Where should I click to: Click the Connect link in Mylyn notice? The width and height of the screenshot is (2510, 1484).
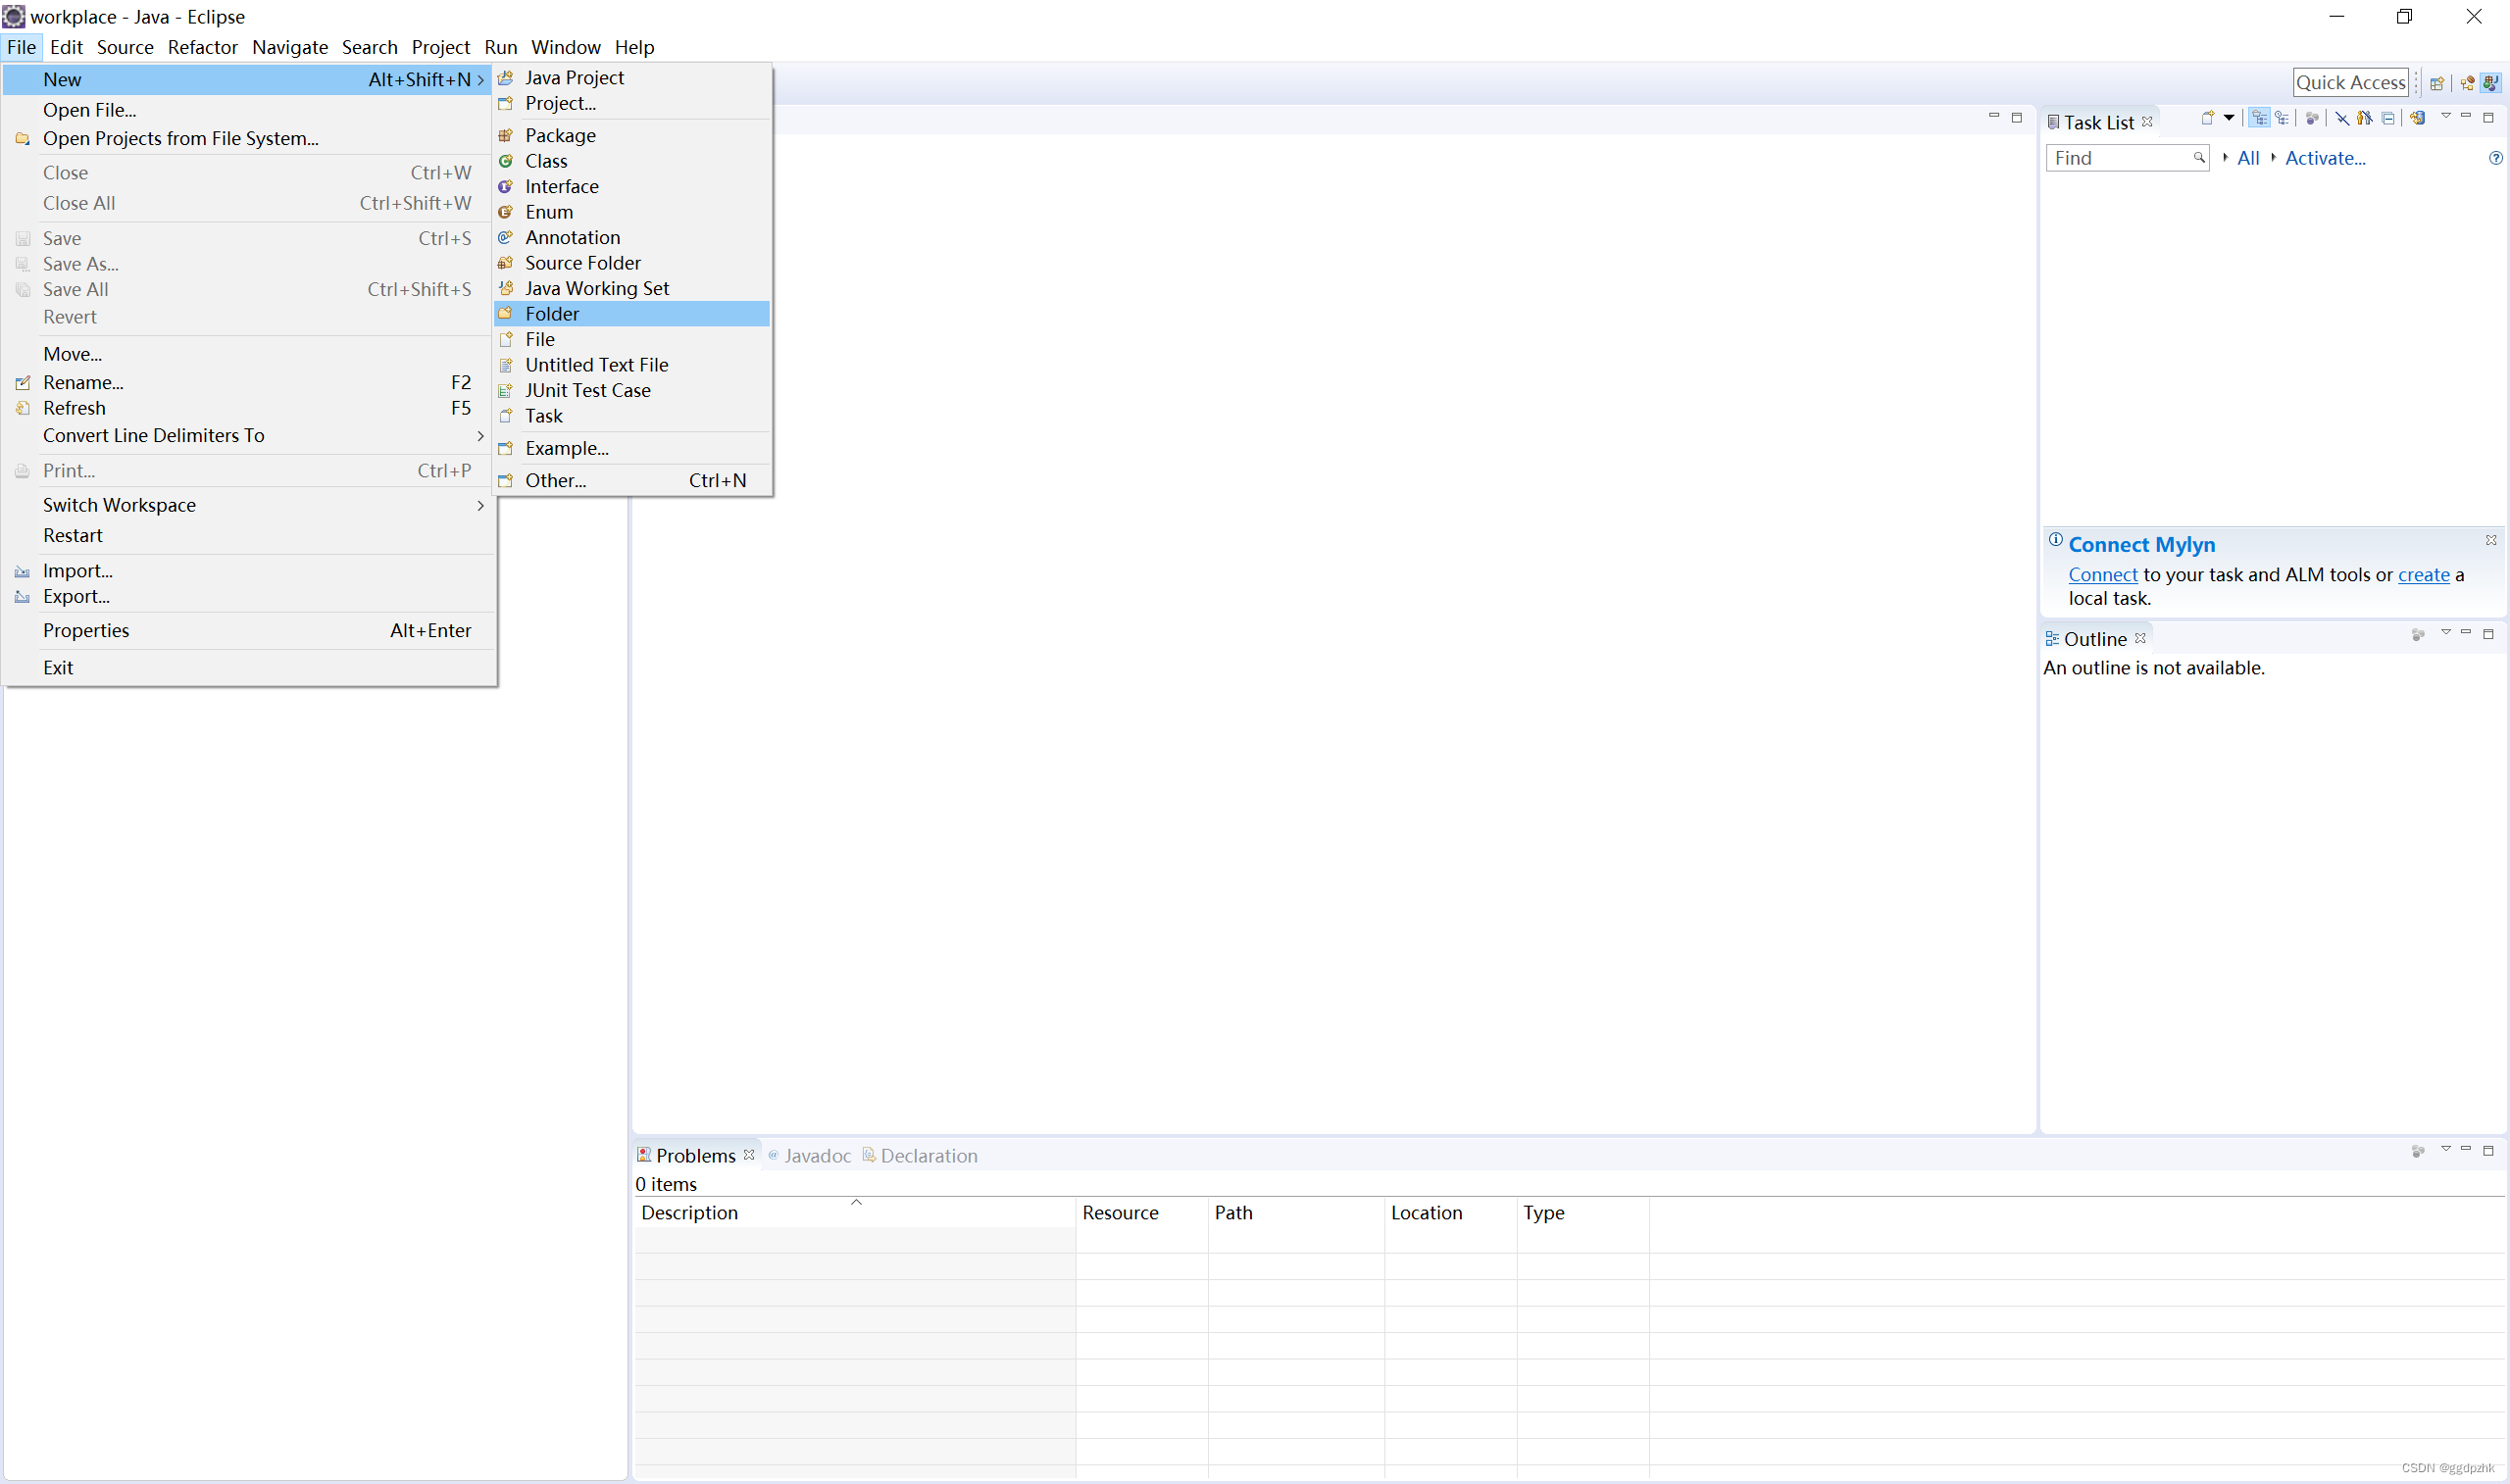tap(2103, 575)
